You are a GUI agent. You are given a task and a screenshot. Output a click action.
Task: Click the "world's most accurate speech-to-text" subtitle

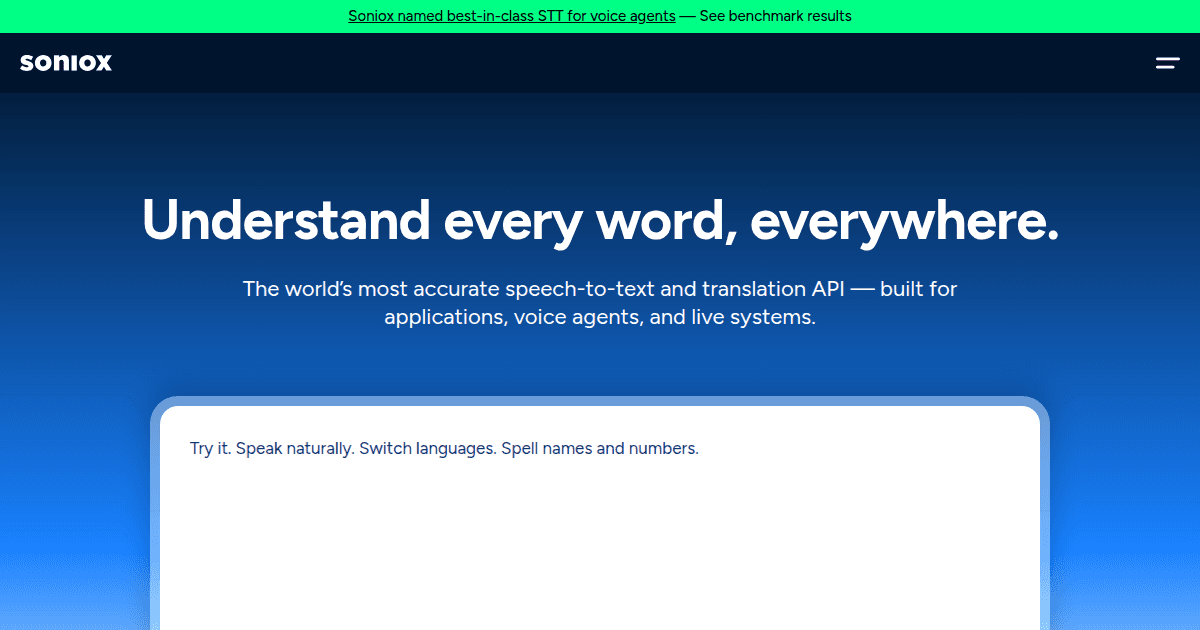(x=600, y=304)
